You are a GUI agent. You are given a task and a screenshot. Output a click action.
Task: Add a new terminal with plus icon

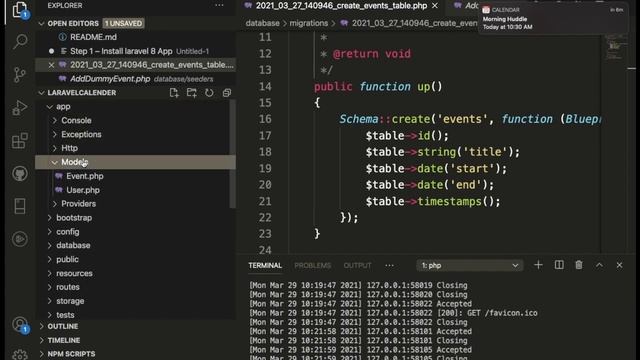tap(538, 265)
